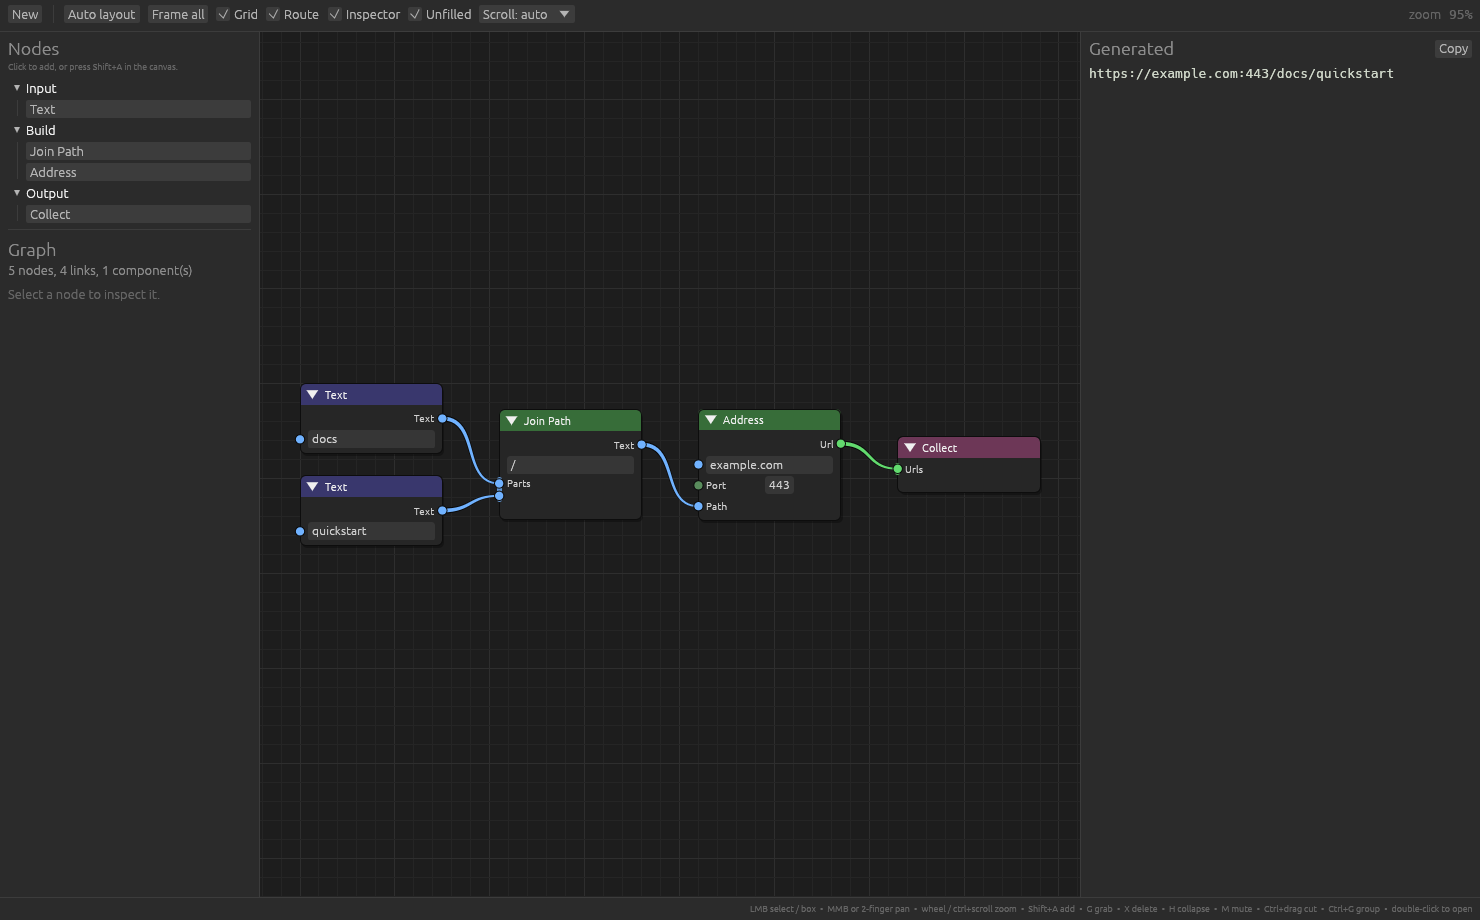1480x920 pixels.
Task: Click the Text output socket of quickstart node
Action: point(443,511)
